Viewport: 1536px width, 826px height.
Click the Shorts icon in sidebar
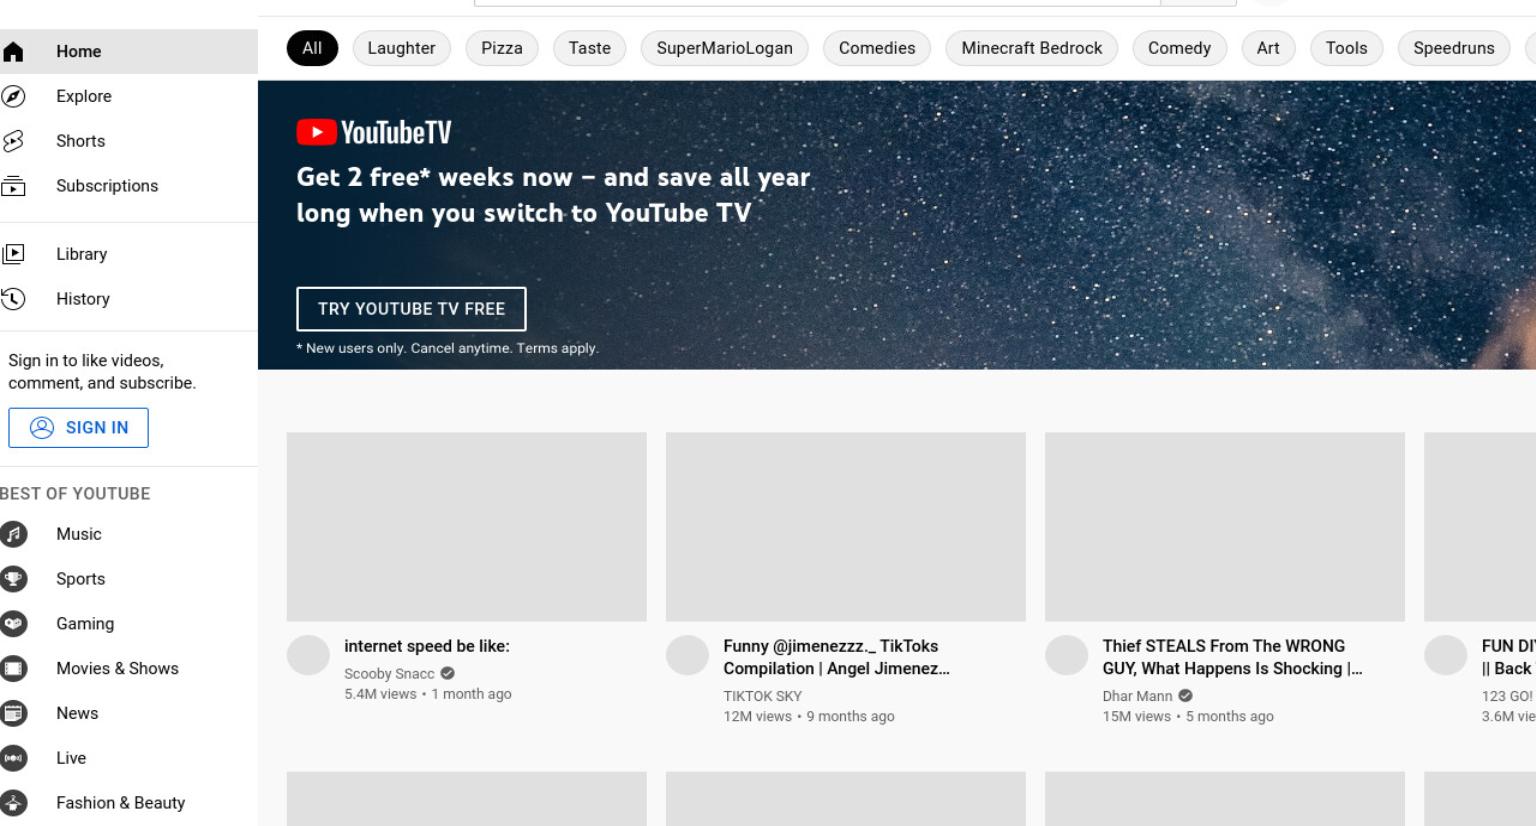pos(13,141)
